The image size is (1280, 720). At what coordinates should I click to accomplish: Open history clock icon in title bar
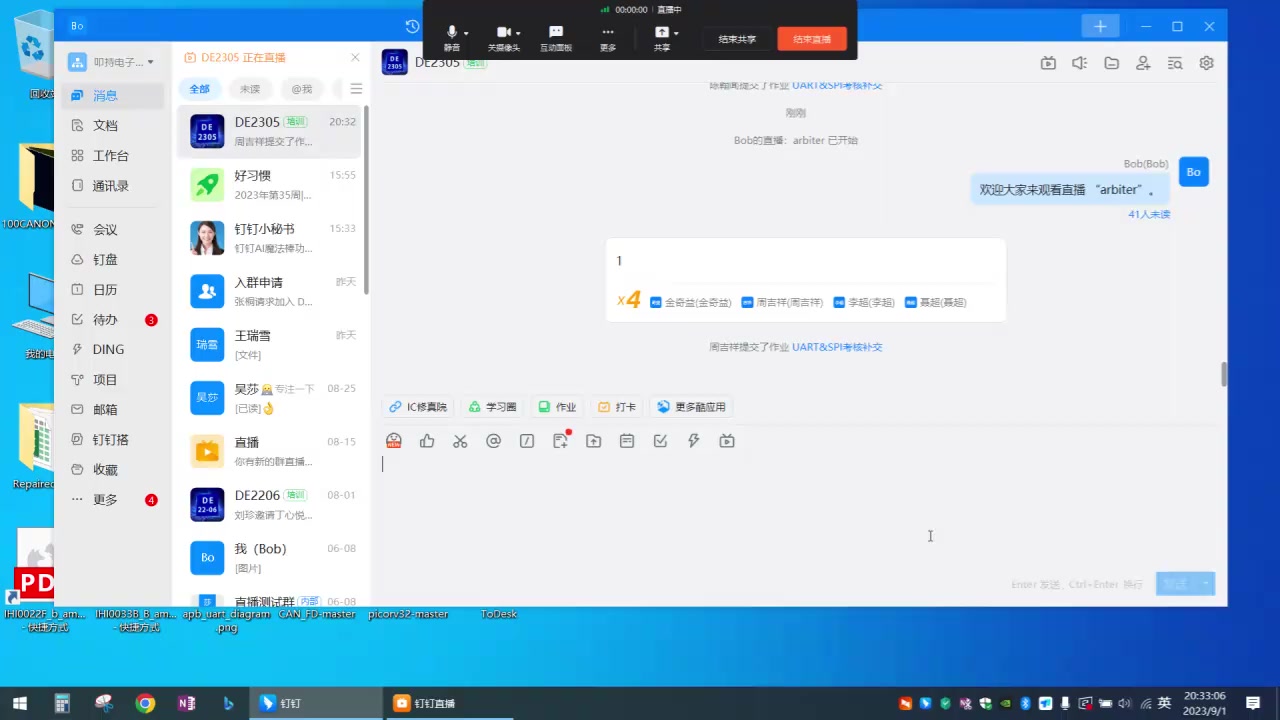tap(412, 27)
